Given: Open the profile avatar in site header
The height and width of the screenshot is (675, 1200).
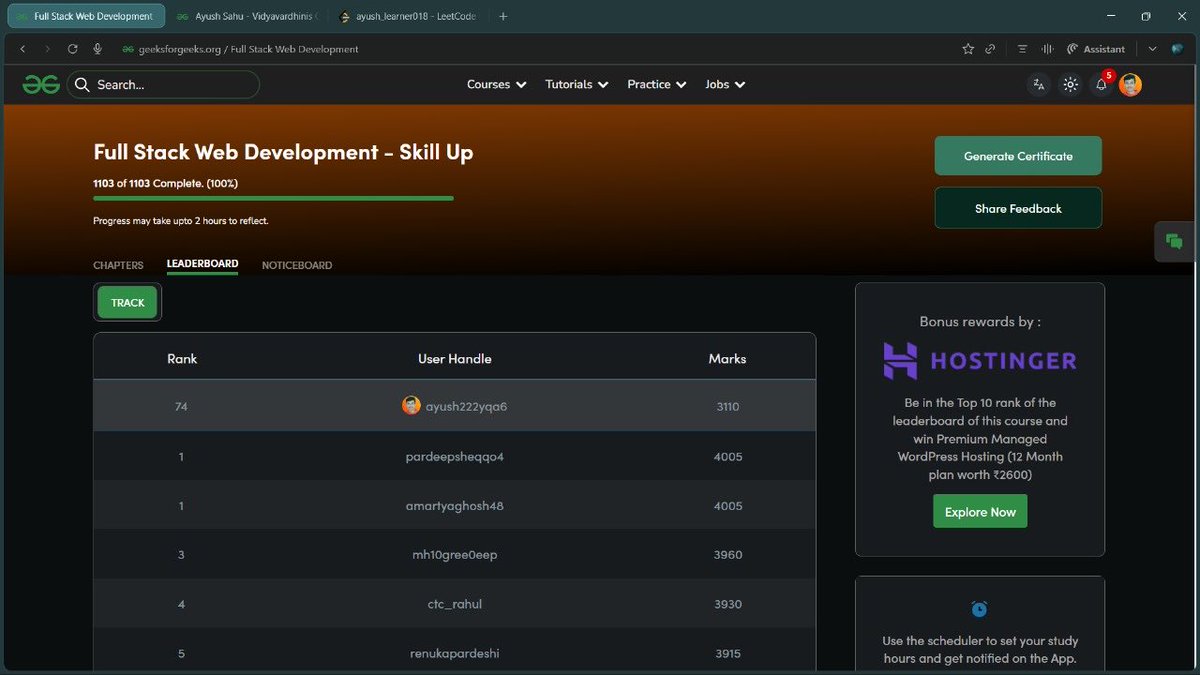Looking at the screenshot, I should (1130, 85).
